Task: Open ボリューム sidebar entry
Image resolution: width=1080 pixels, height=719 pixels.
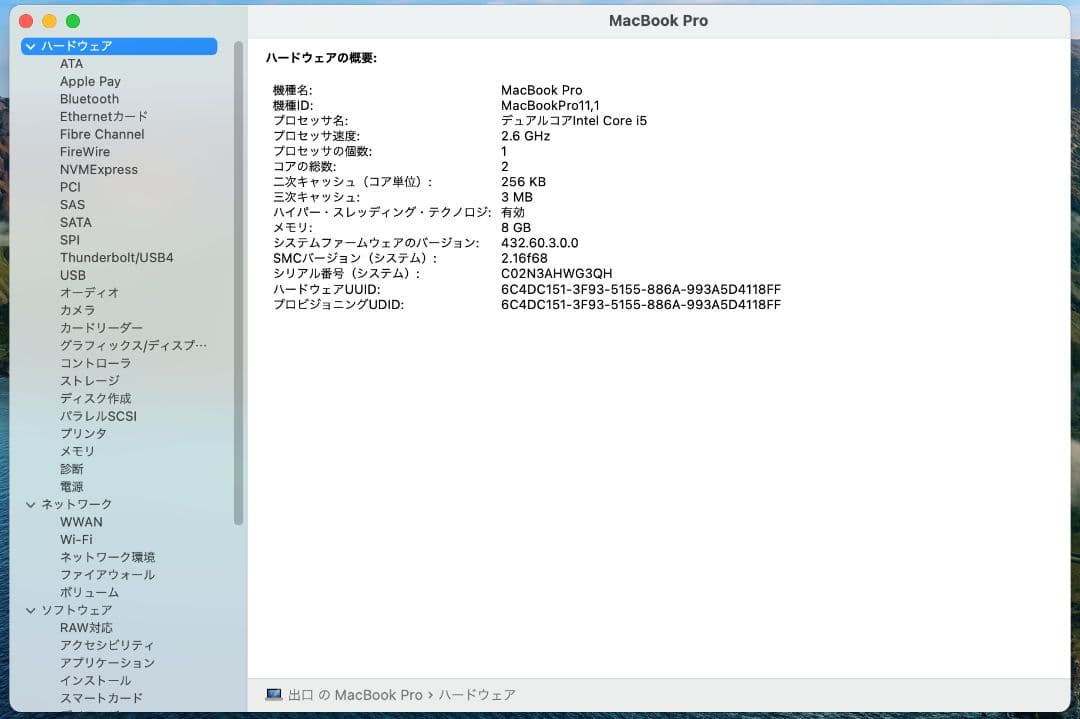Action: [90, 592]
